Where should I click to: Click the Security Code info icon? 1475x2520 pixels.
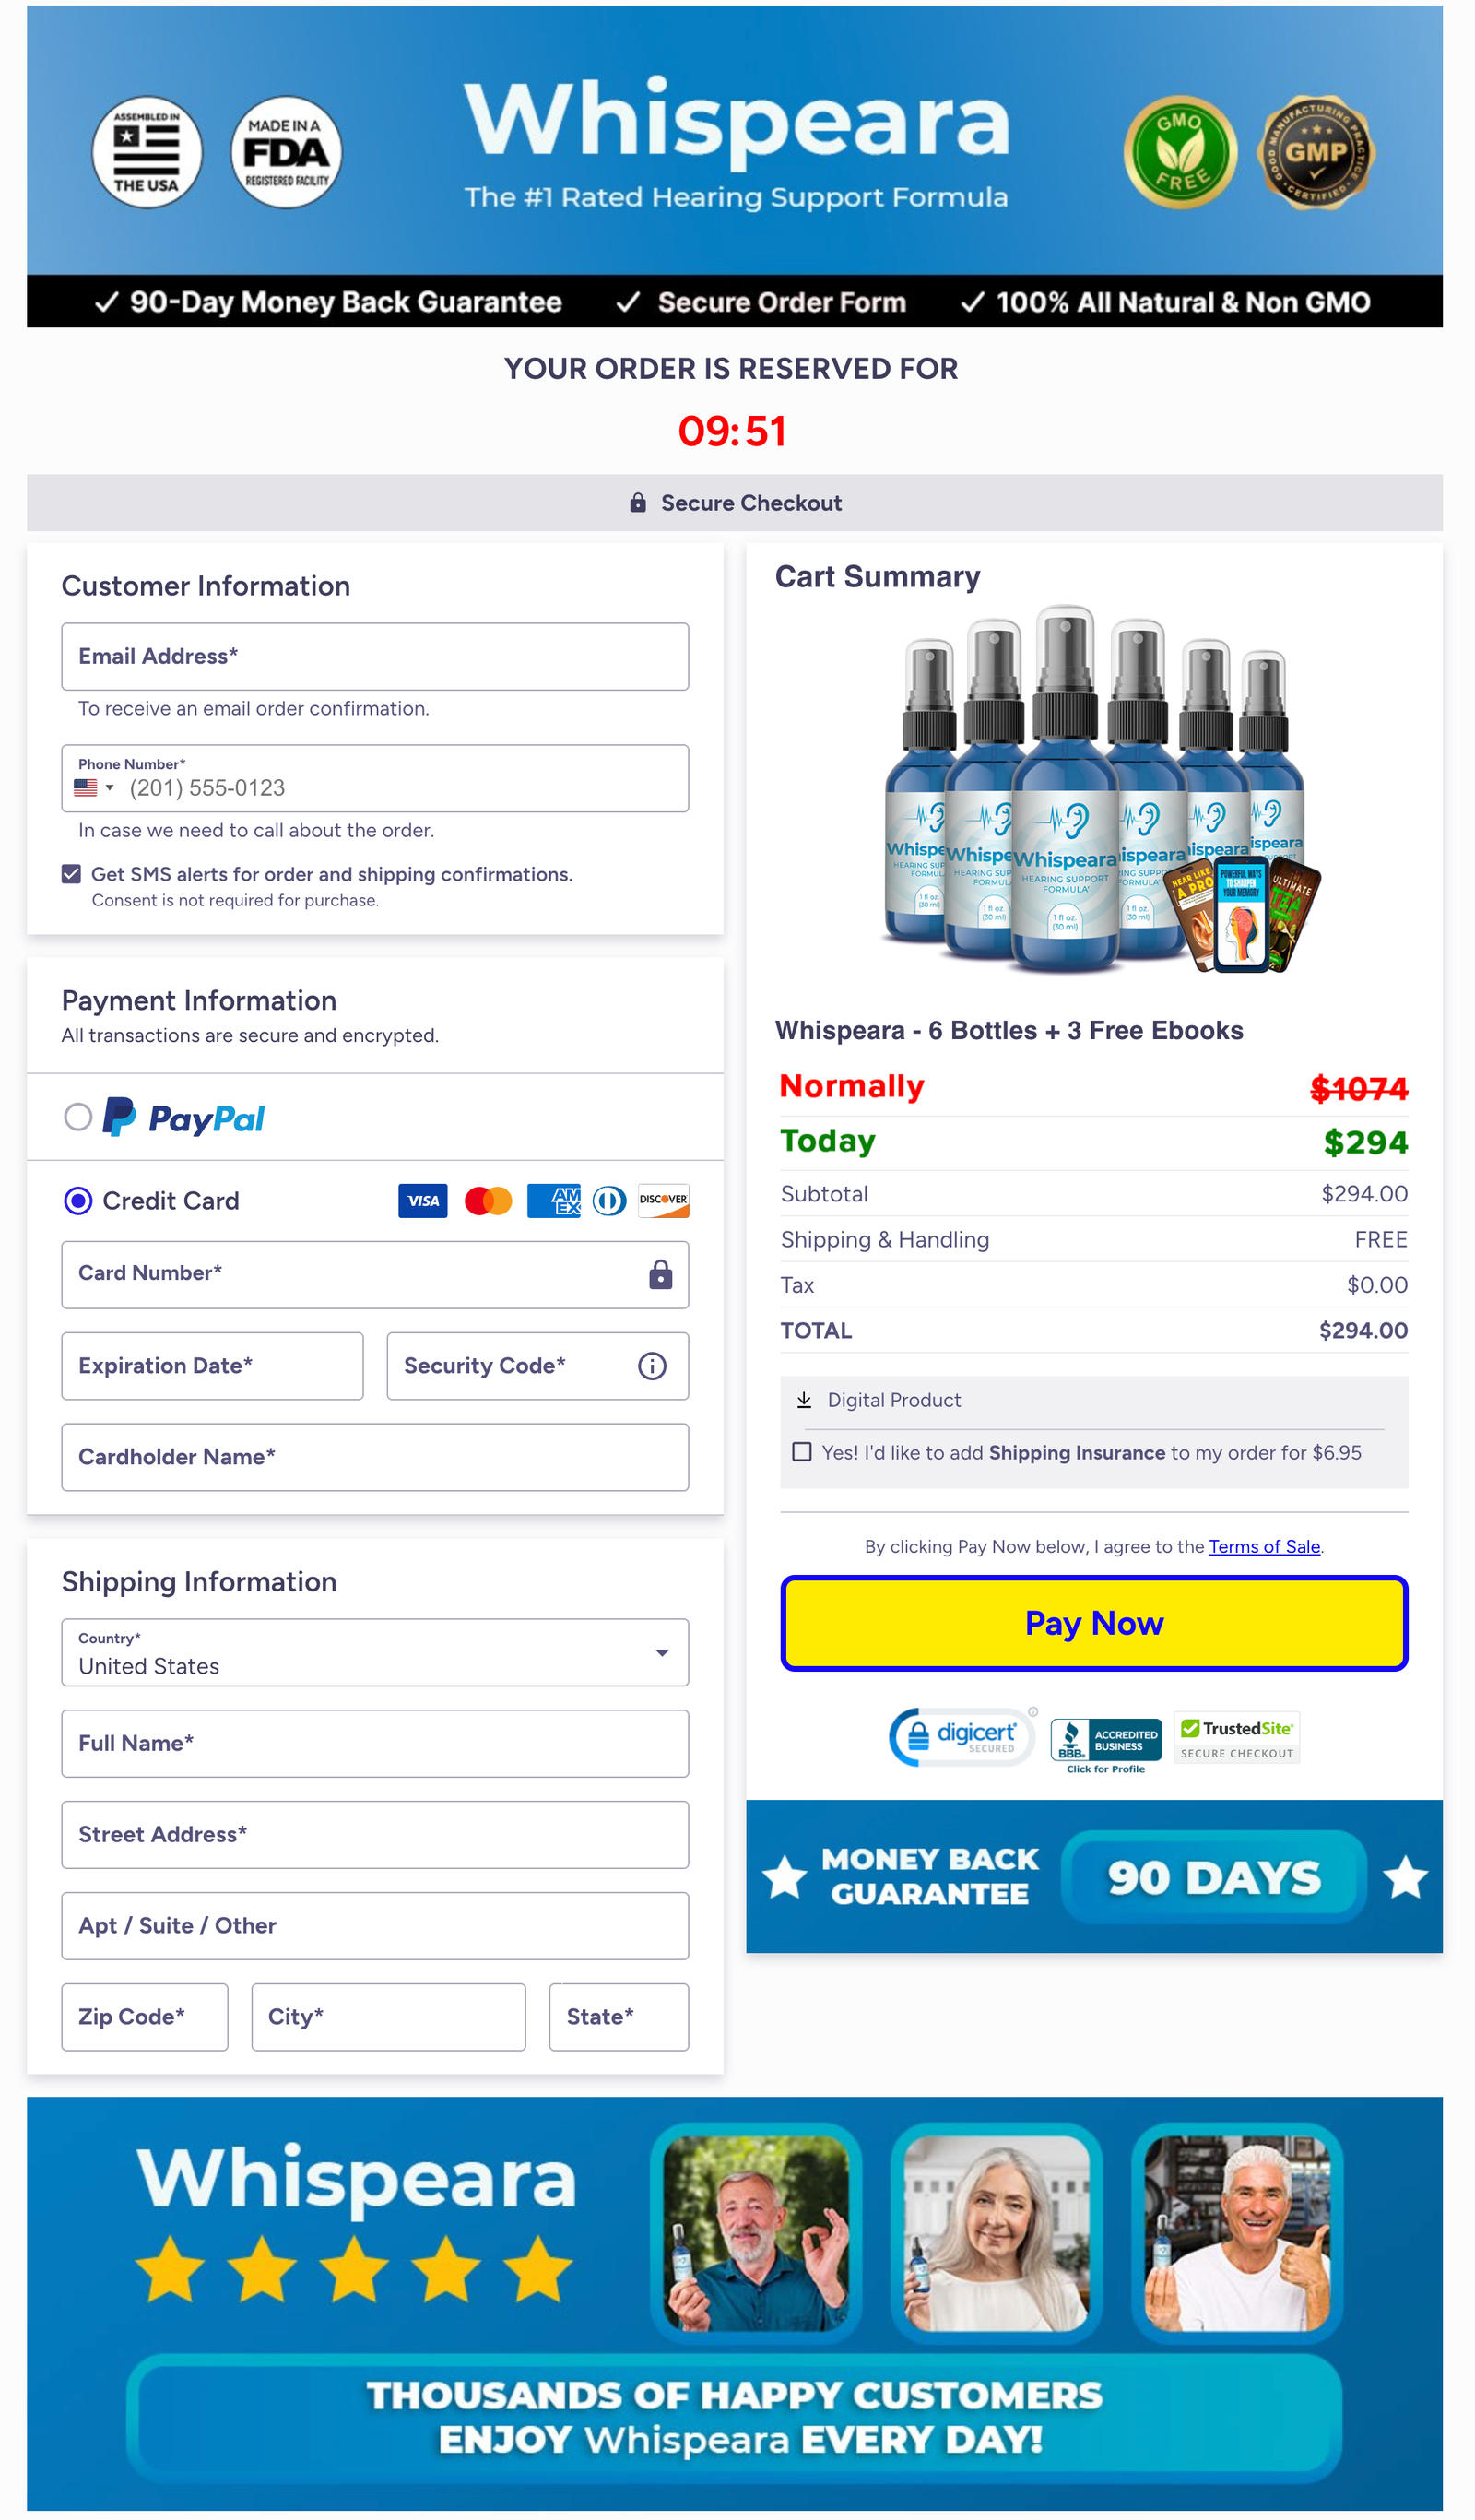point(652,1366)
